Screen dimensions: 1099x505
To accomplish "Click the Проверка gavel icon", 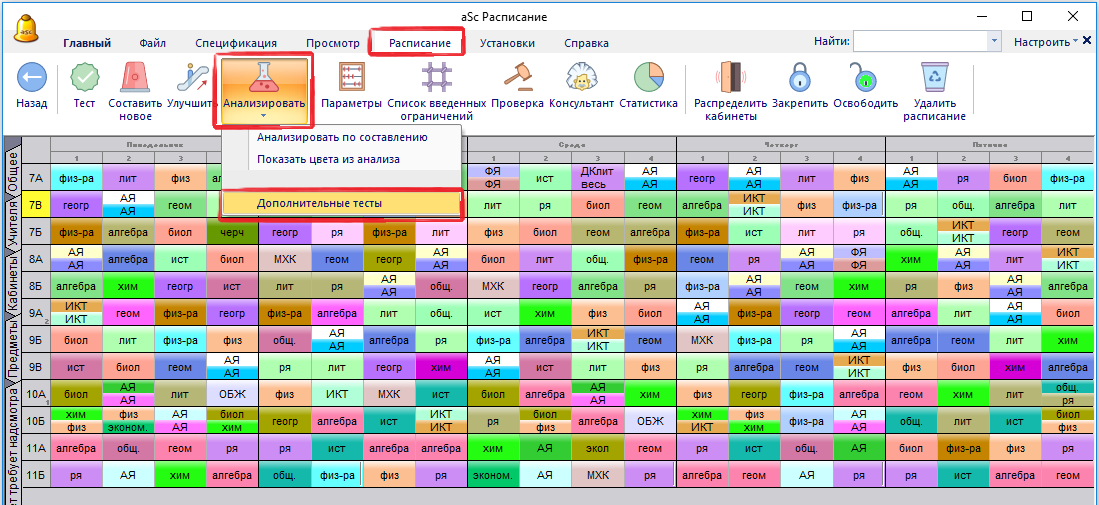I will pos(517,78).
